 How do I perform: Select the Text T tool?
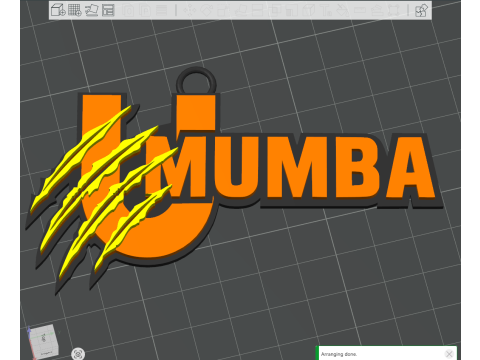pos(326,10)
